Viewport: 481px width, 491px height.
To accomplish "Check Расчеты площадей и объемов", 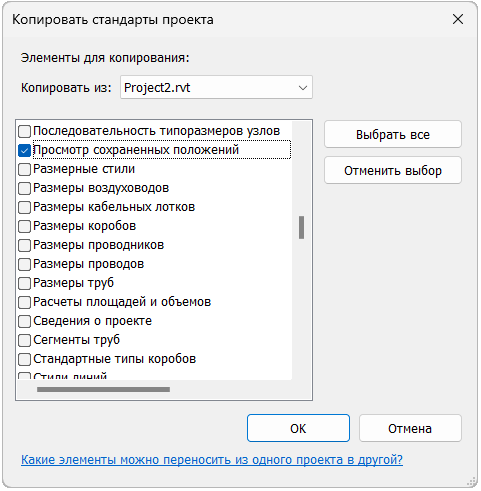I will [24, 302].
